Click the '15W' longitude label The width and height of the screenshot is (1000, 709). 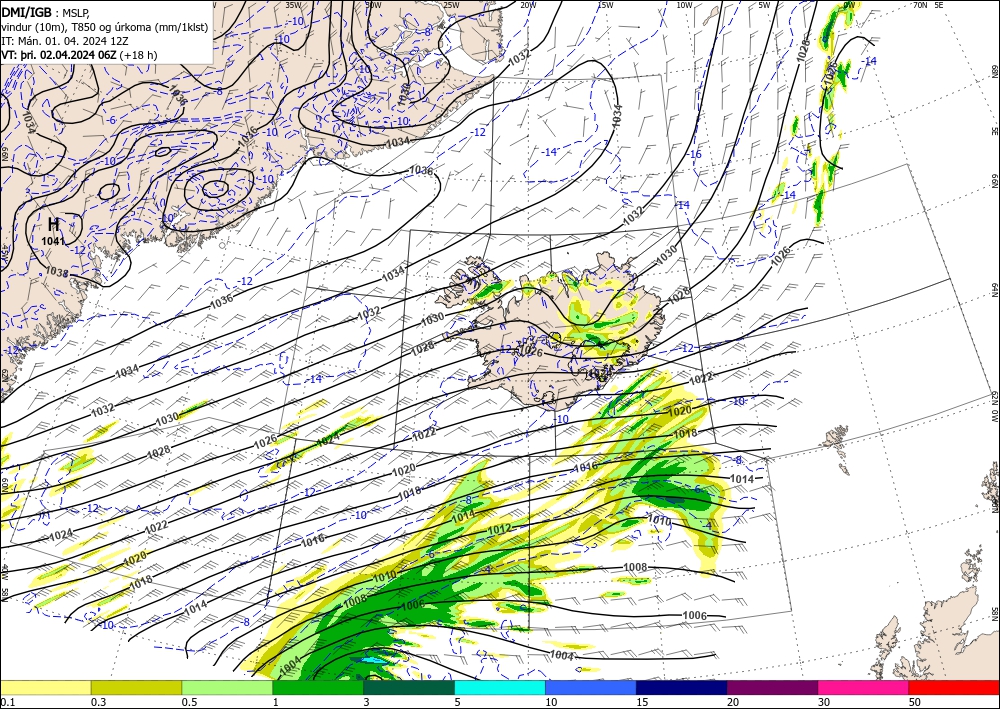605,5
